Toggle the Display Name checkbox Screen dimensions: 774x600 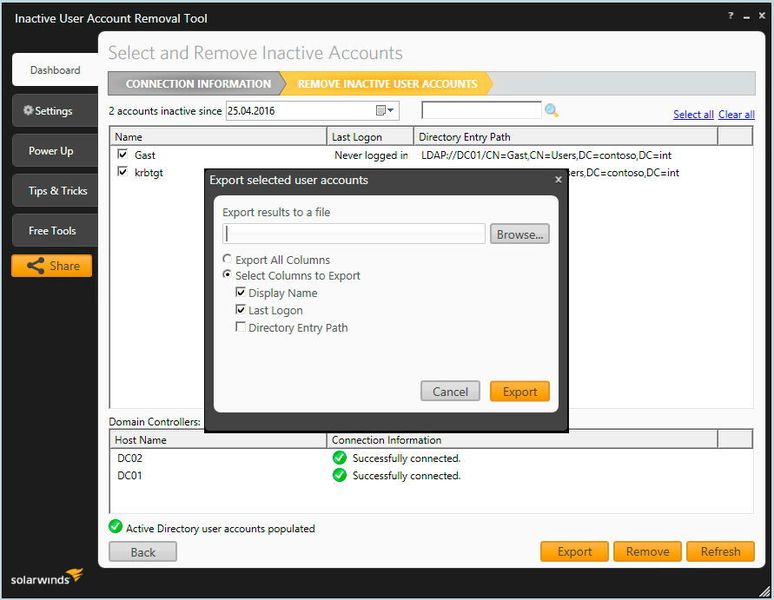240,292
